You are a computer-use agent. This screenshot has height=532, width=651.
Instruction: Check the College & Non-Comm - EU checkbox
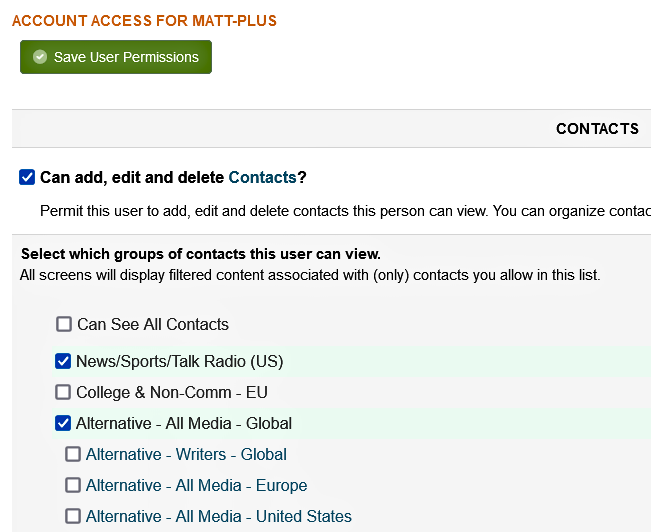[63, 392]
